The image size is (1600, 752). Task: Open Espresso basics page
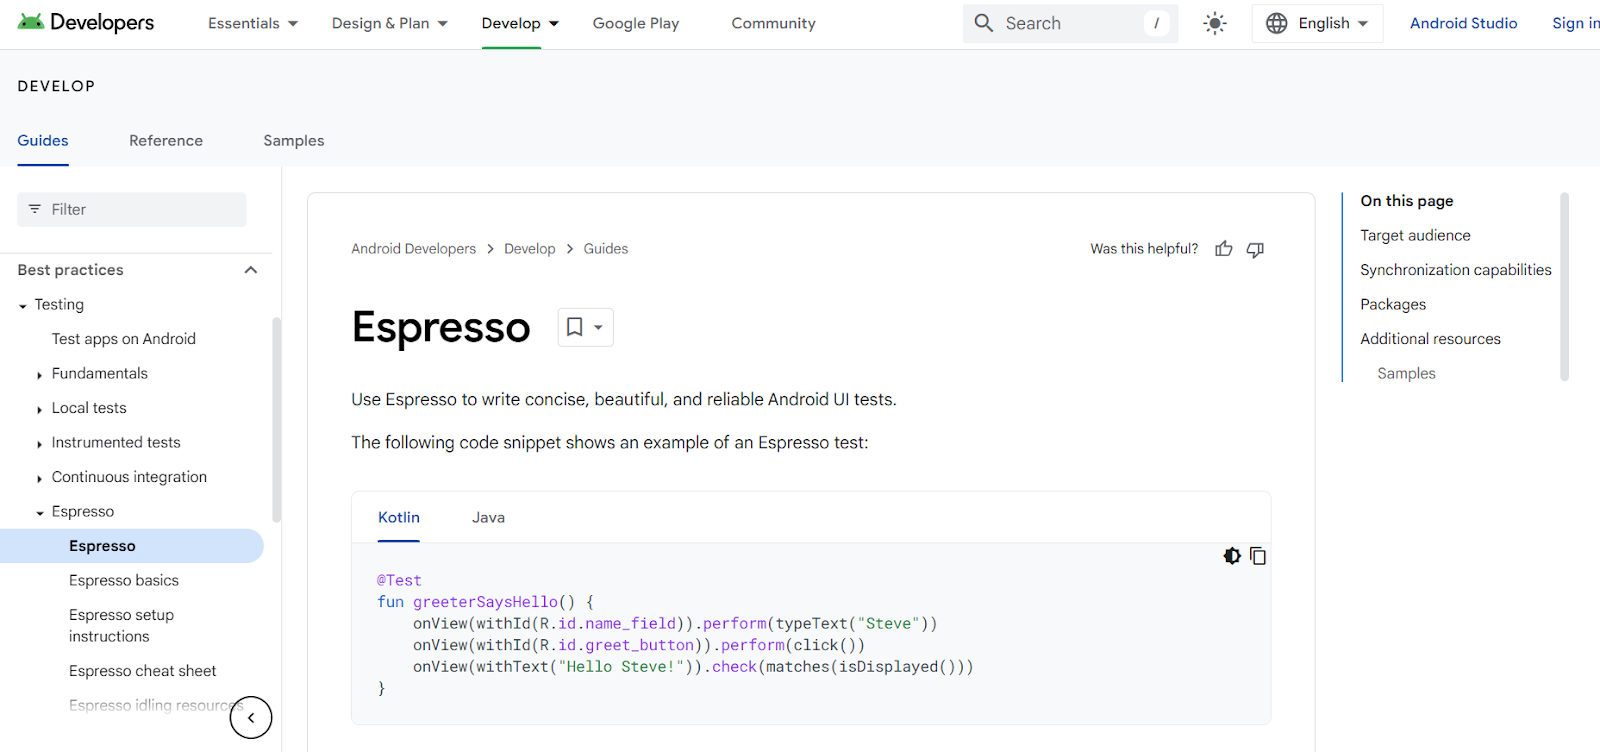(124, 580)
